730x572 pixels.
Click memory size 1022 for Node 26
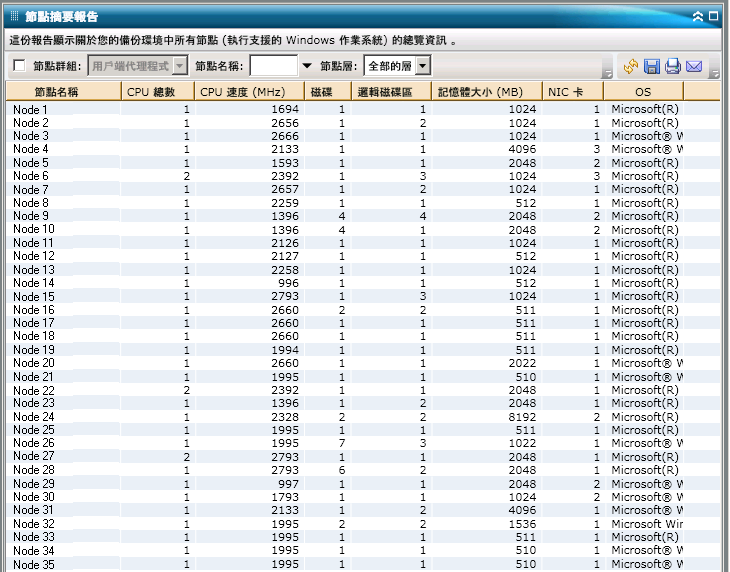click(522, 443)
